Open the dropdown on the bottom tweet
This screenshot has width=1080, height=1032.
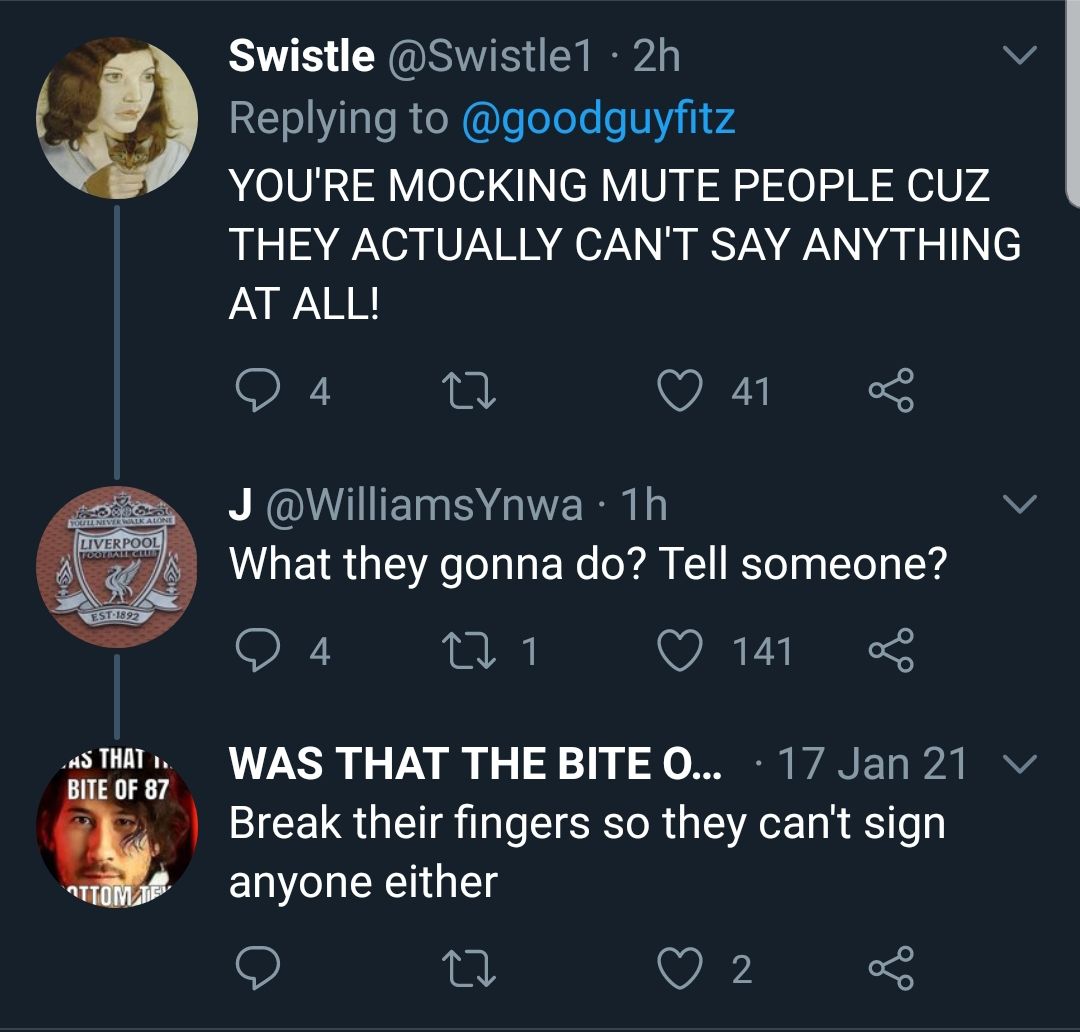click(x=1018, y=763)
